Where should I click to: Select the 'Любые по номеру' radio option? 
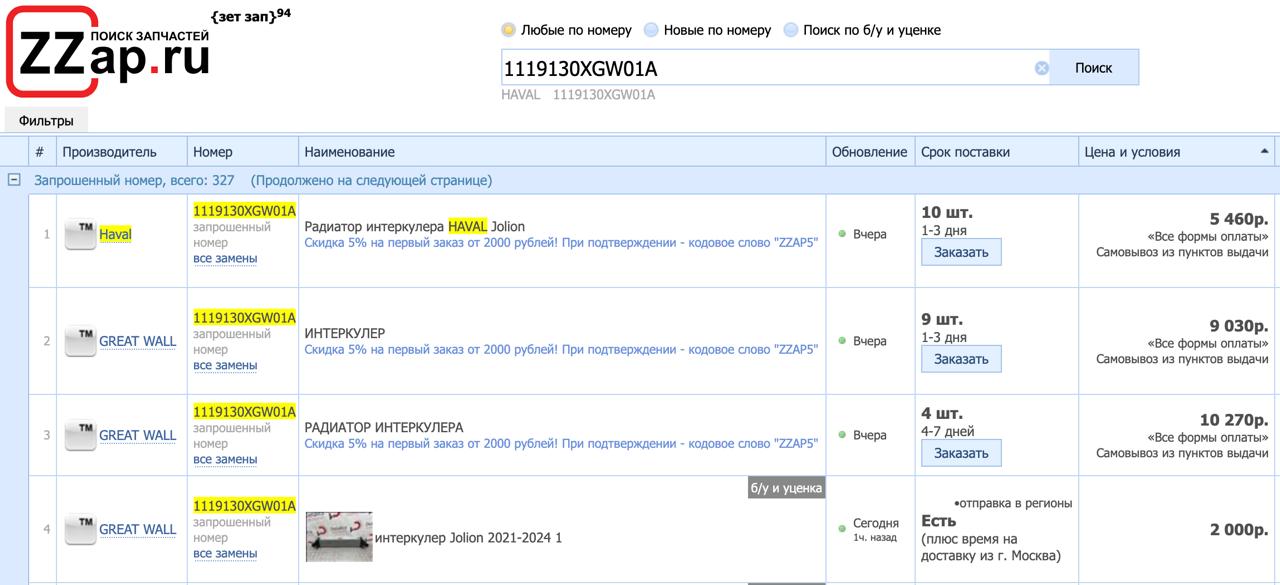coord(508,30)
